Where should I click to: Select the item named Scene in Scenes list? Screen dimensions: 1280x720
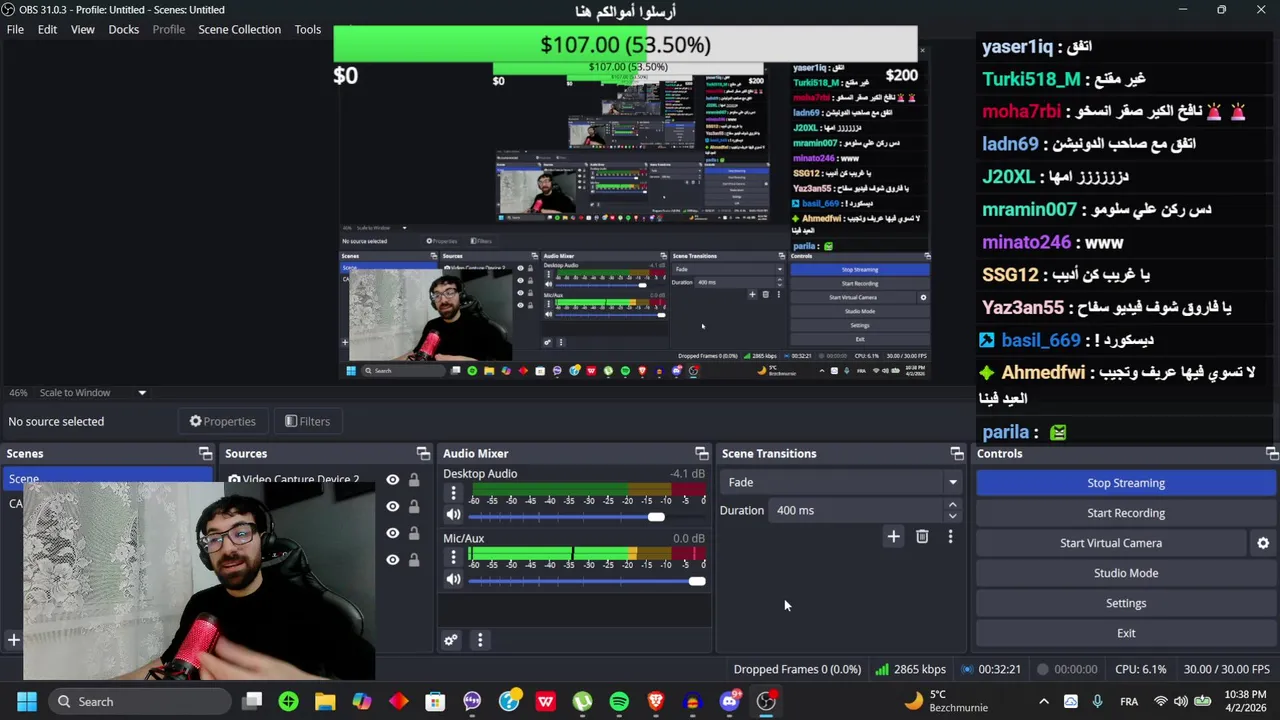pos(108,477)
